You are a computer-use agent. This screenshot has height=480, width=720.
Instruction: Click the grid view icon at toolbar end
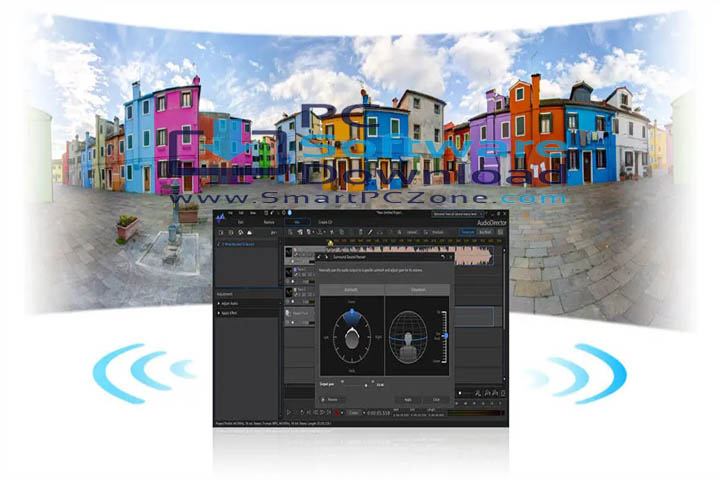click(501, 232)
